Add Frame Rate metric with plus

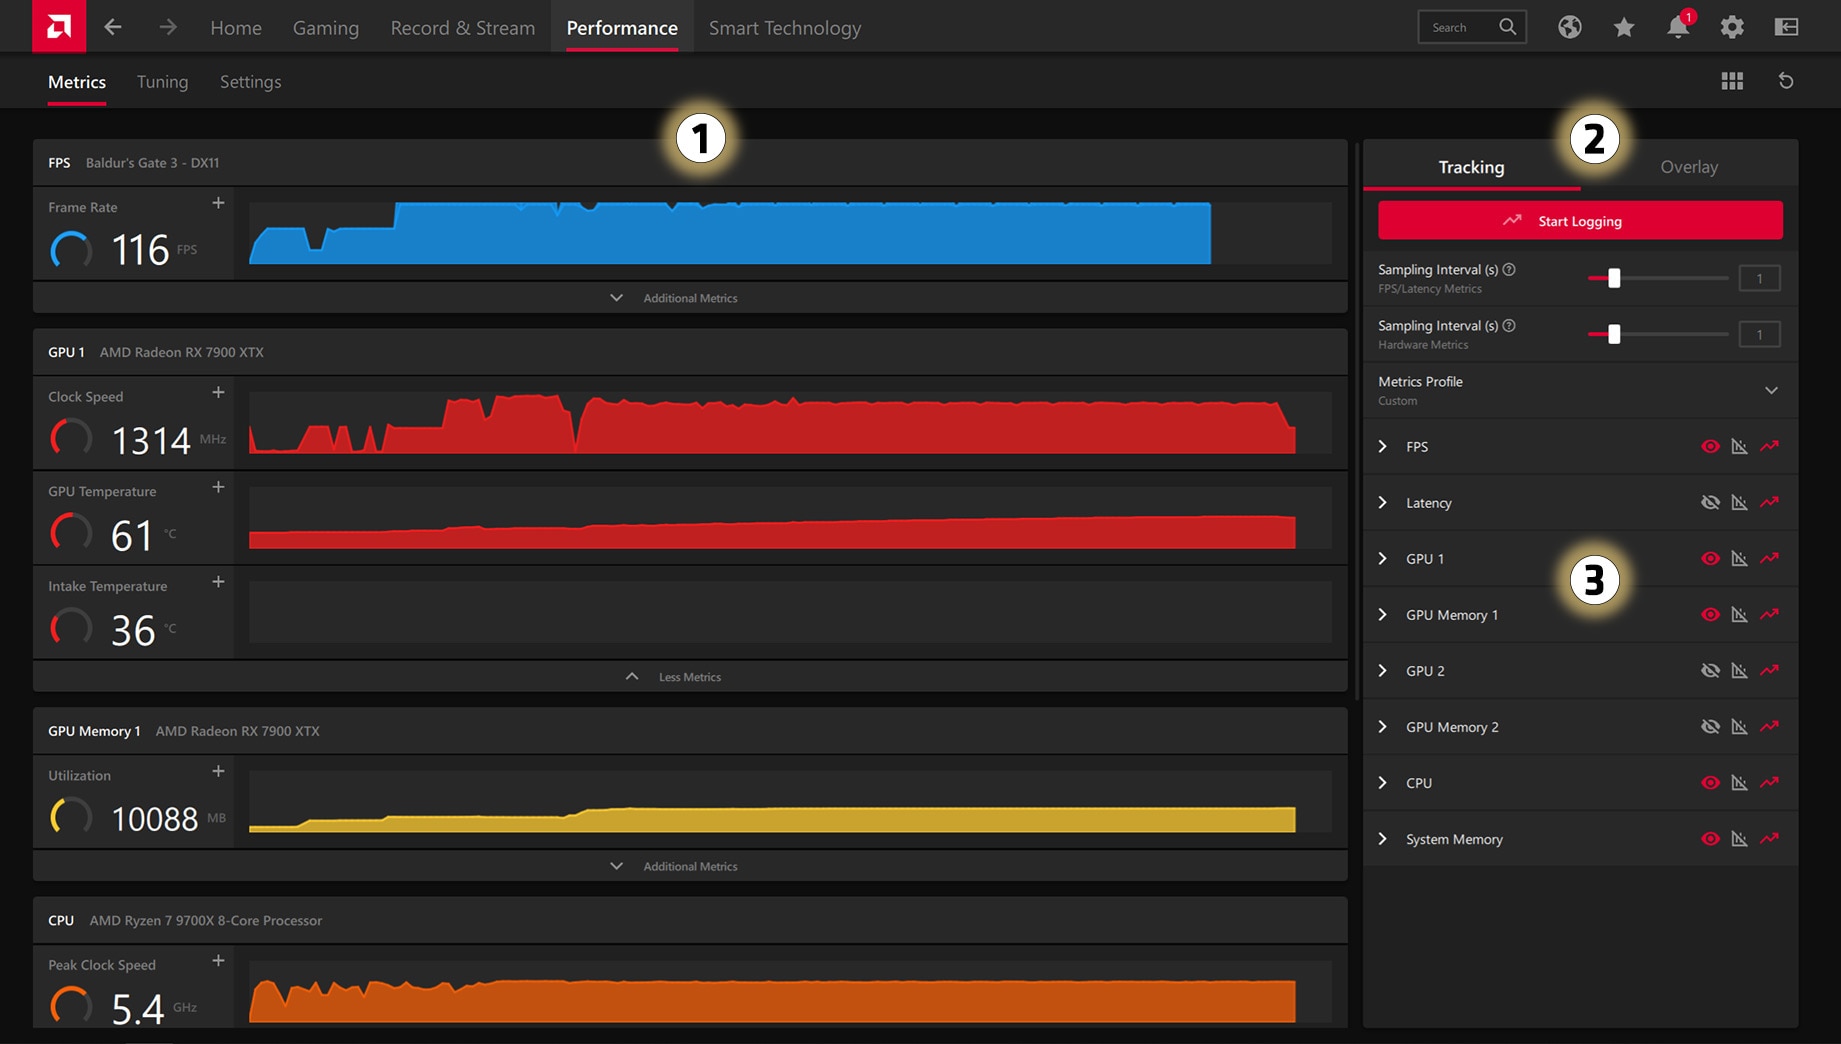coord(218,203)
